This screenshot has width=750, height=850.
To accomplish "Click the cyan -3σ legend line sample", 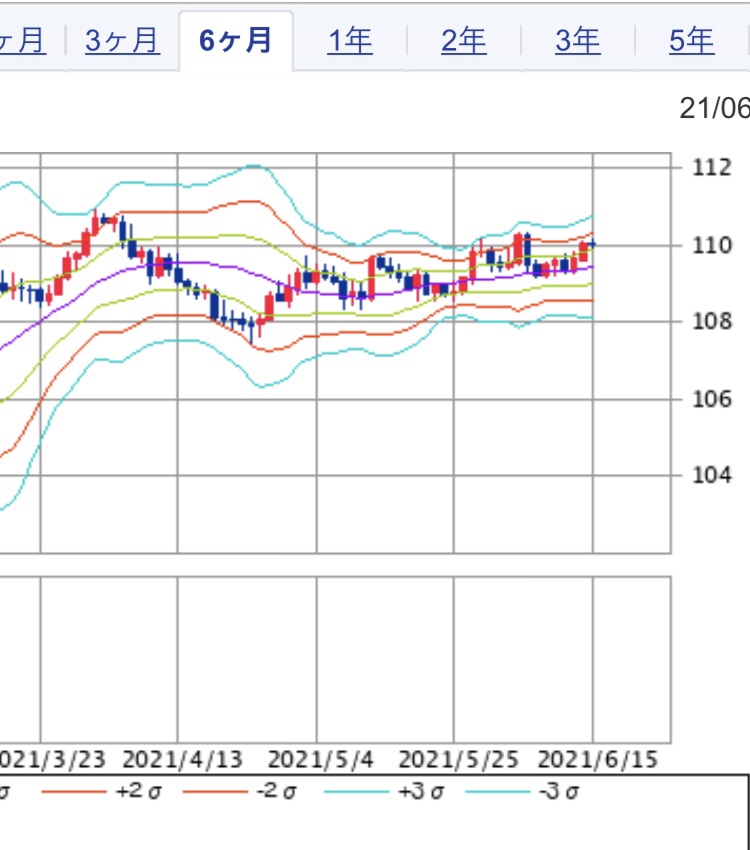I will (x=497, y=792).
